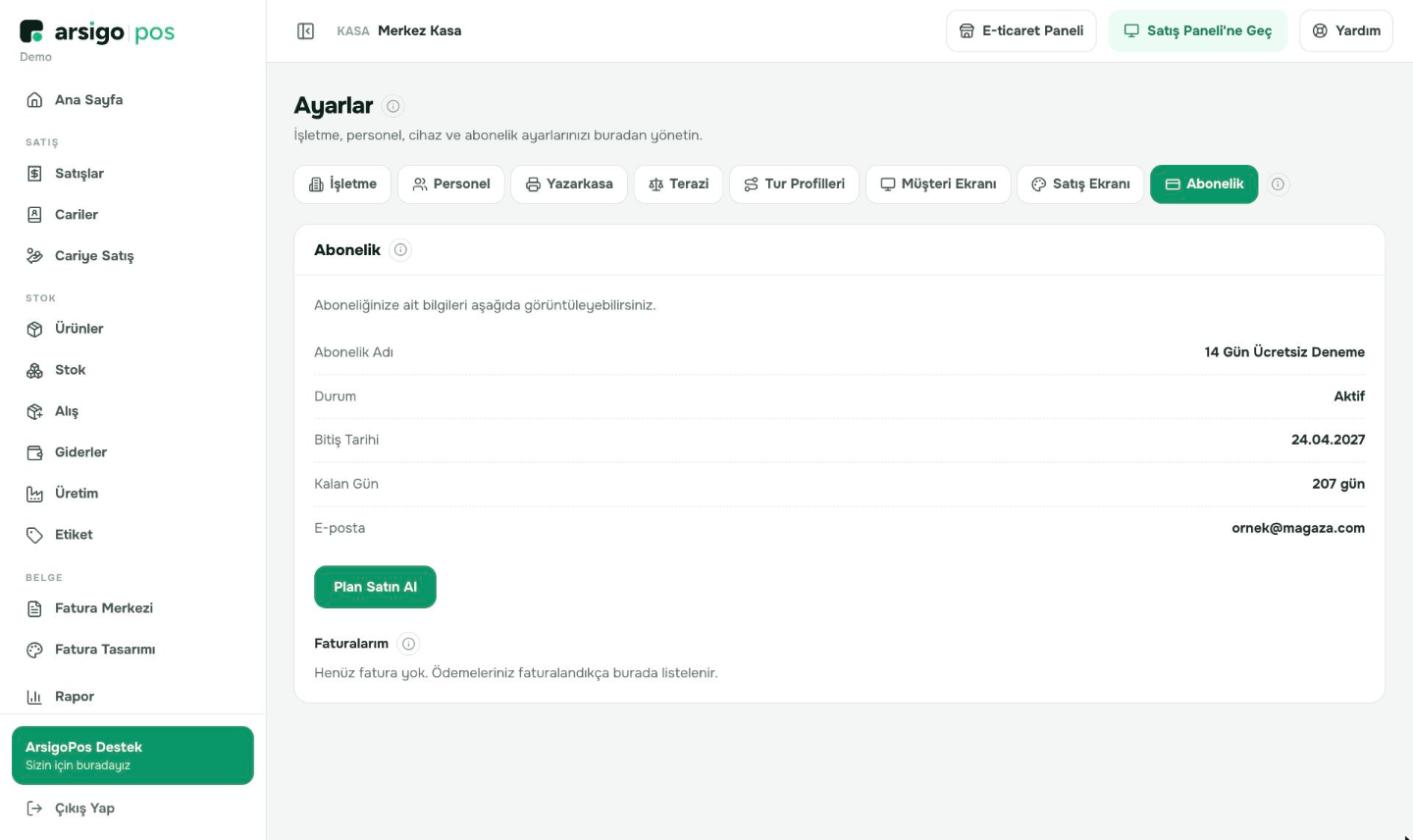1413x840 pixels.
Task: Click the 14 Gün Ücretsiz Deneme value
Action: pos(1285,352)
